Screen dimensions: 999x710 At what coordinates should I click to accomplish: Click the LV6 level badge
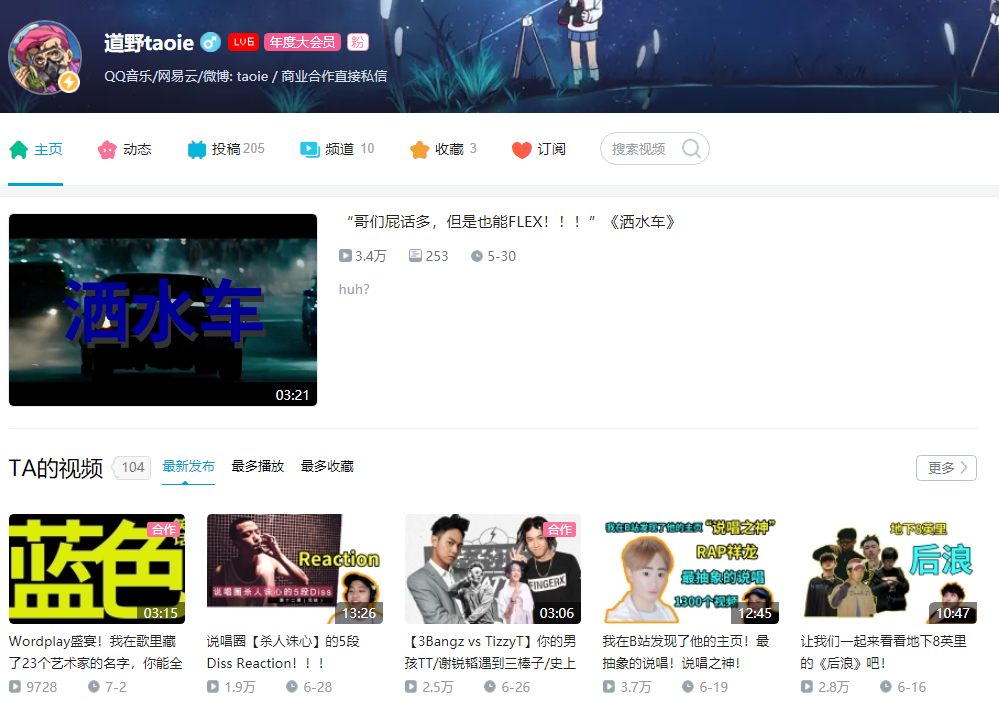point(243,42)
